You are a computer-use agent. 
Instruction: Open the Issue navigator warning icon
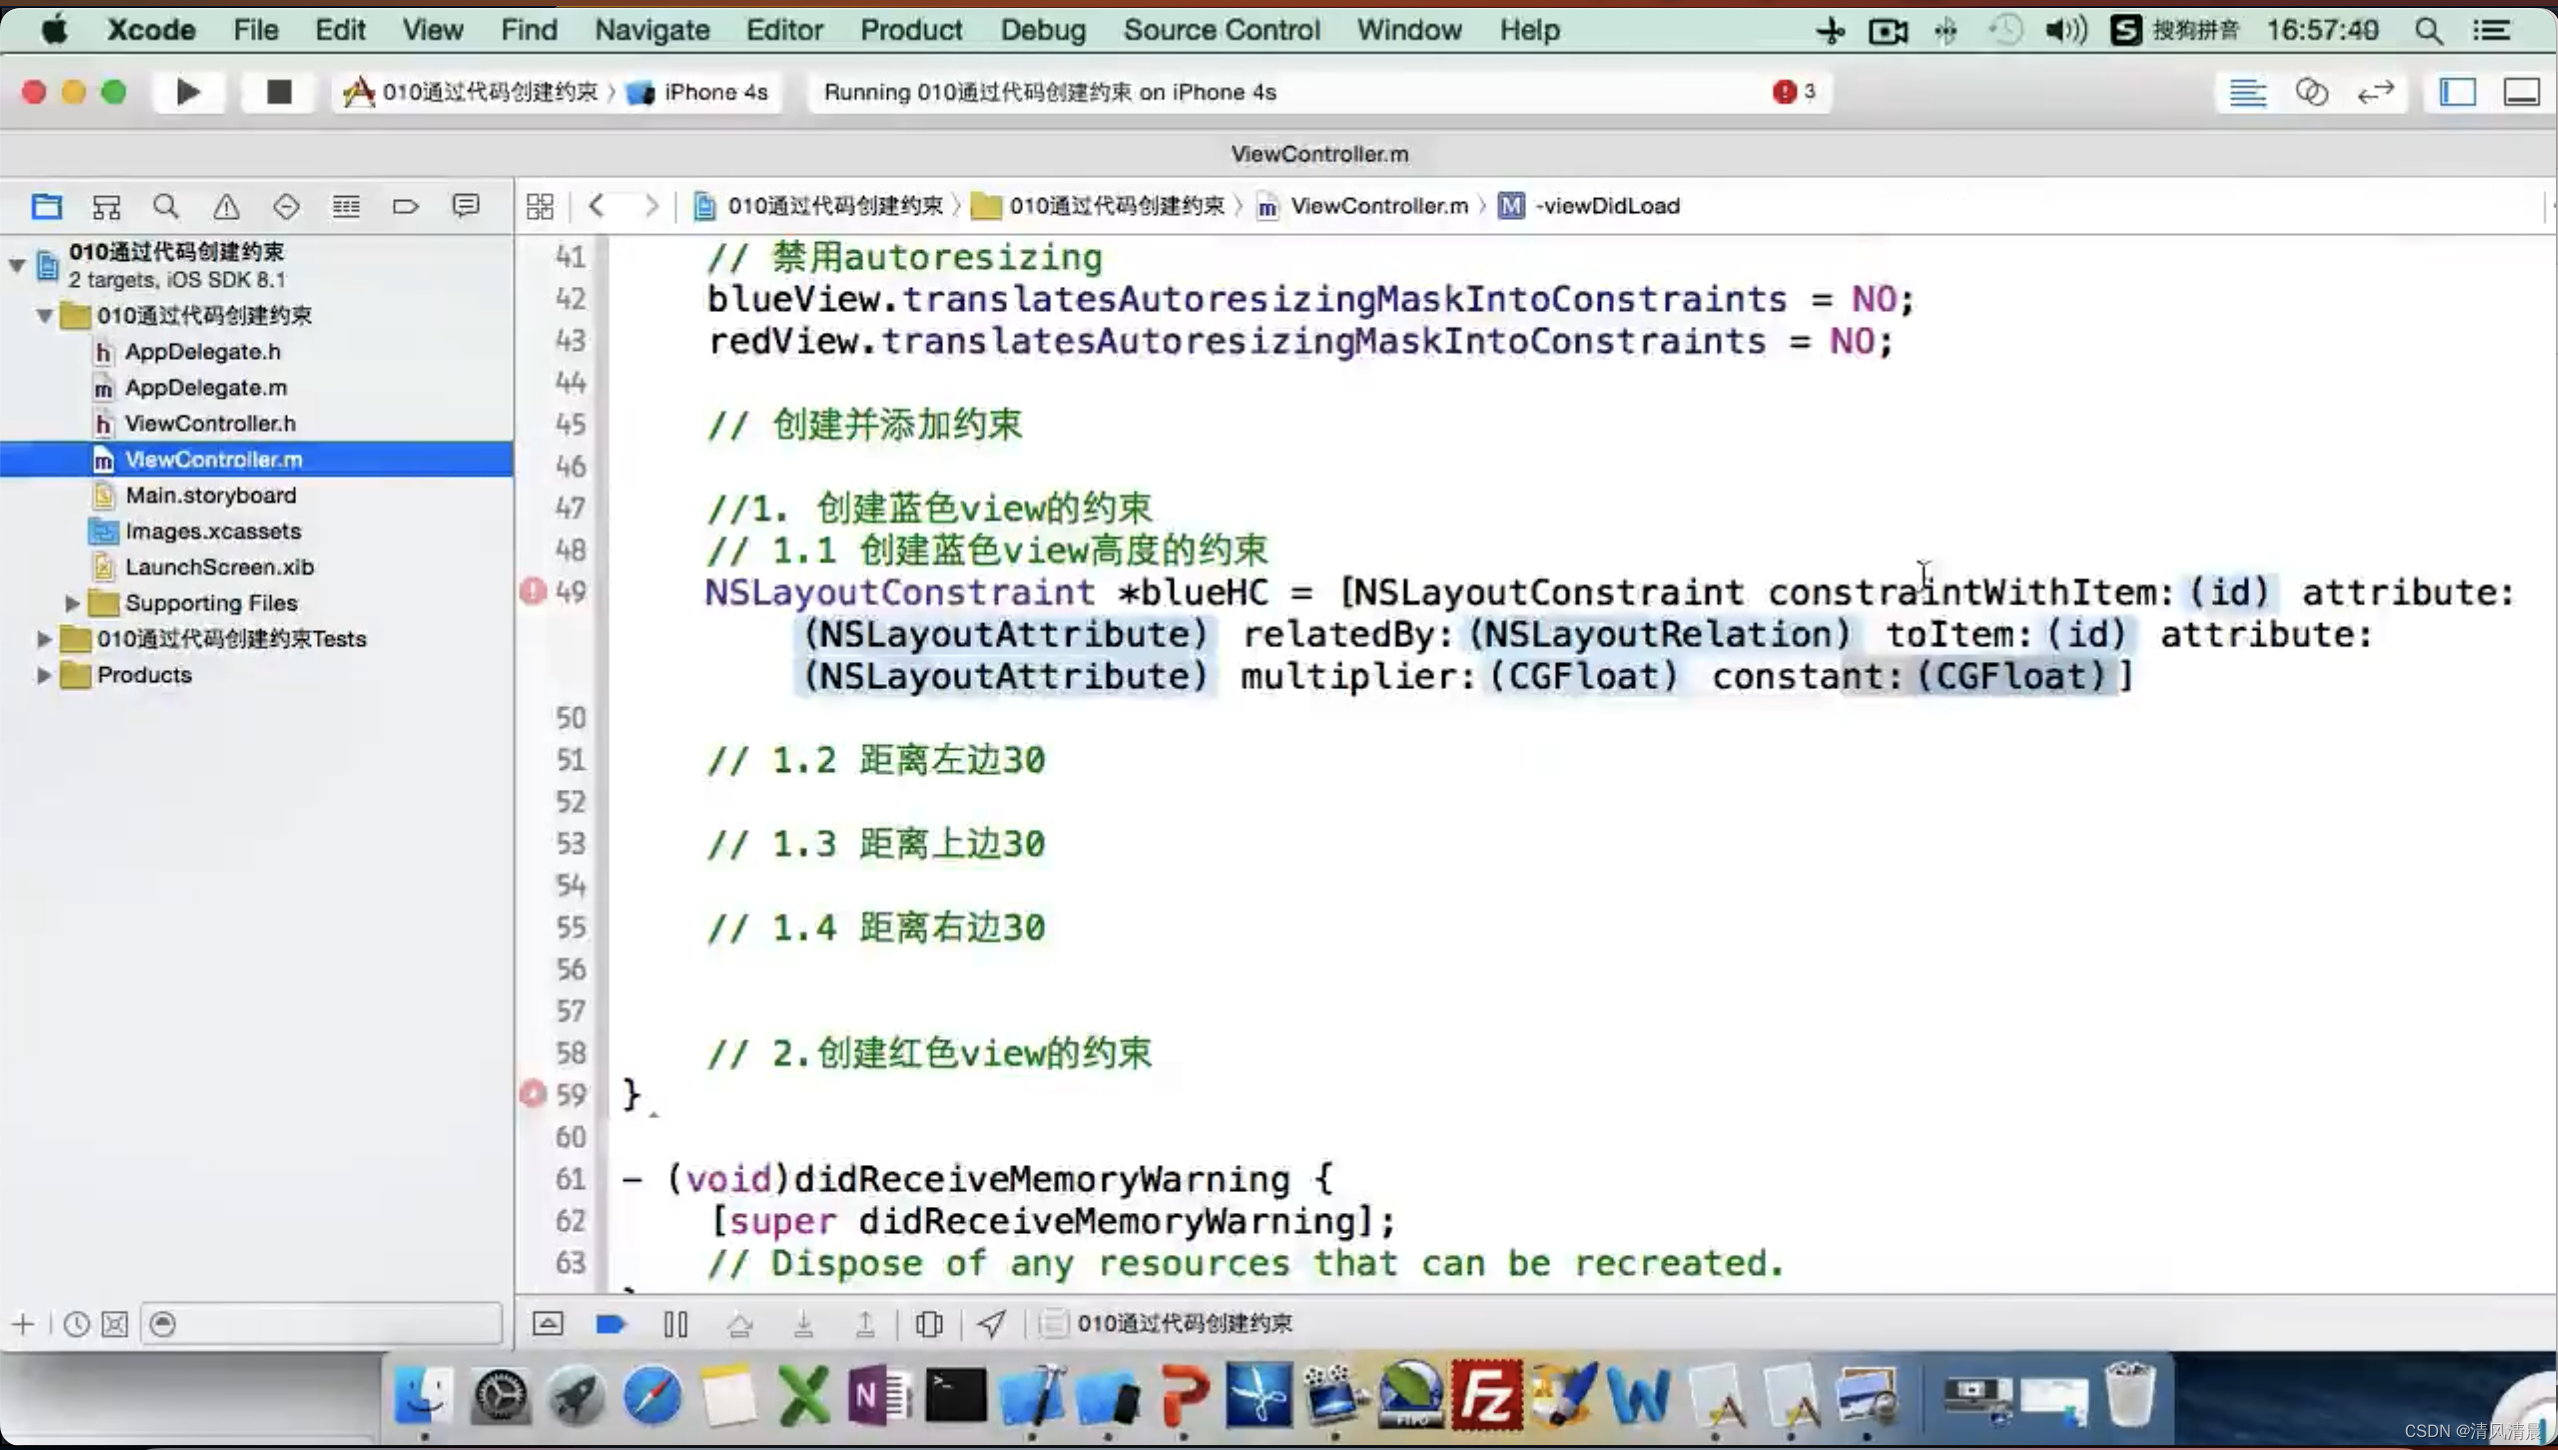pos(226,206)
